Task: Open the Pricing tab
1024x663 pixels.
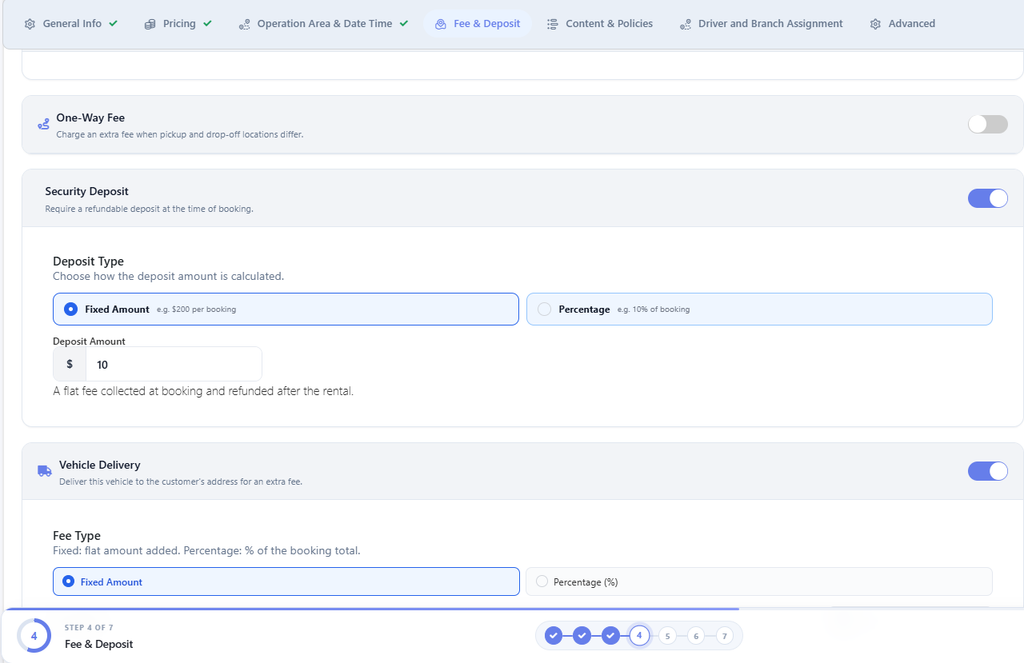Action: click(x=178, y=24)
